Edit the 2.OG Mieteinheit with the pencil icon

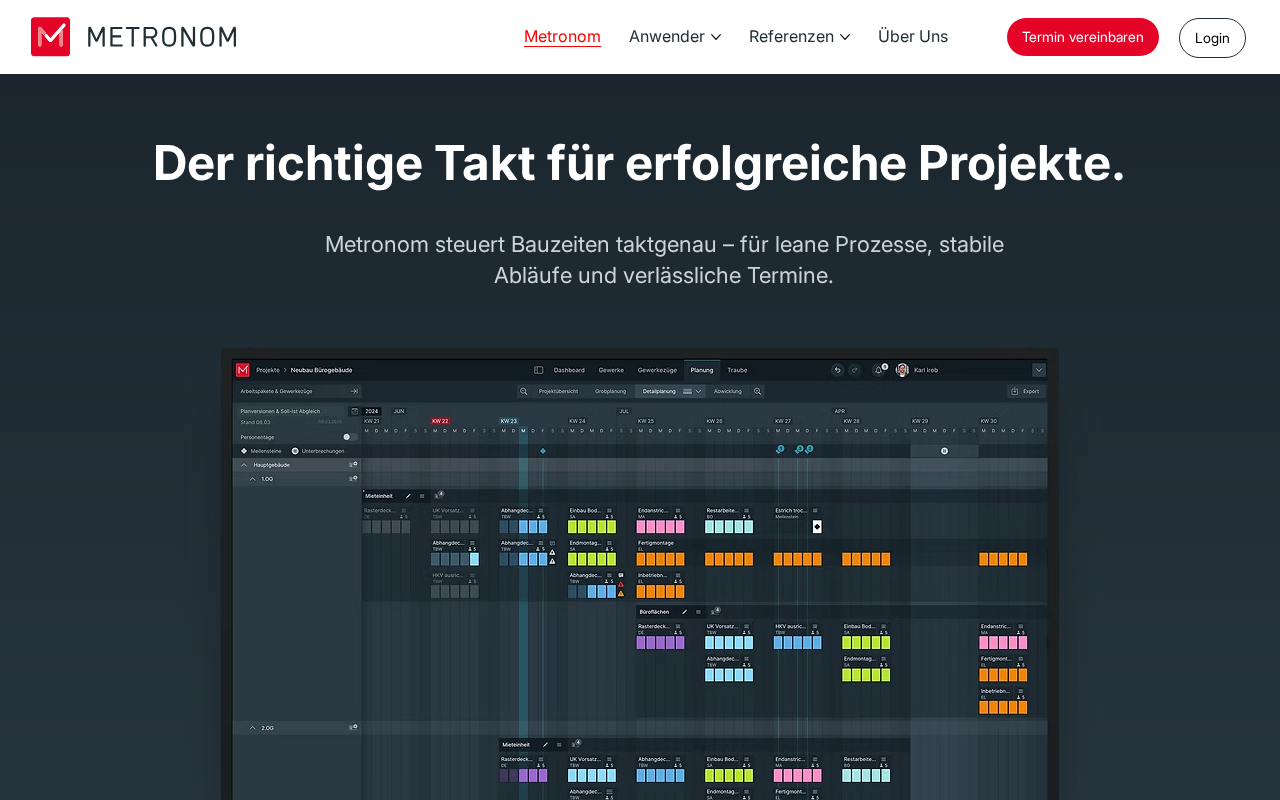pos(545,745)
